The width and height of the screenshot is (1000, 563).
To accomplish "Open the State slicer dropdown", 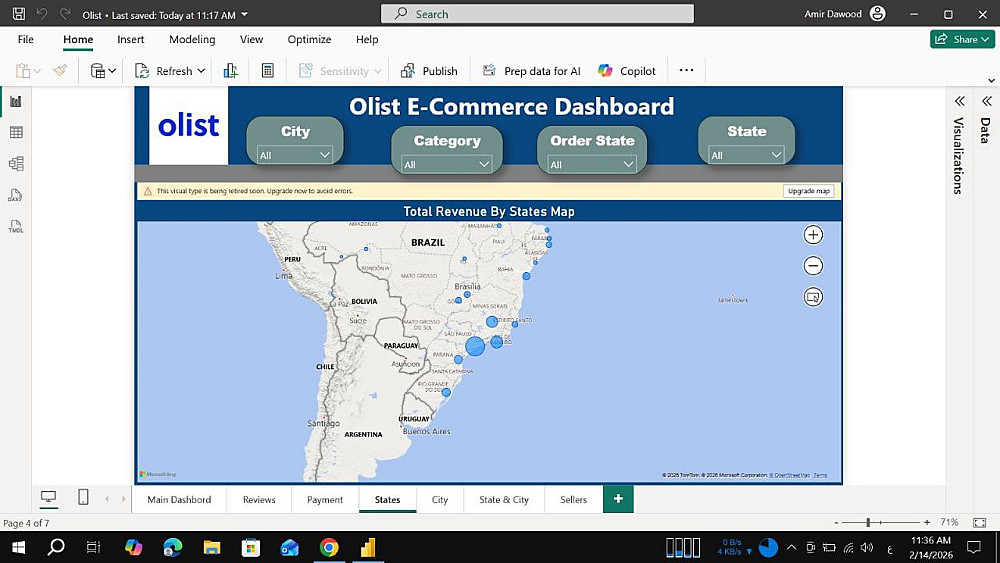I will pyautogui.click(x=746, y=155).
